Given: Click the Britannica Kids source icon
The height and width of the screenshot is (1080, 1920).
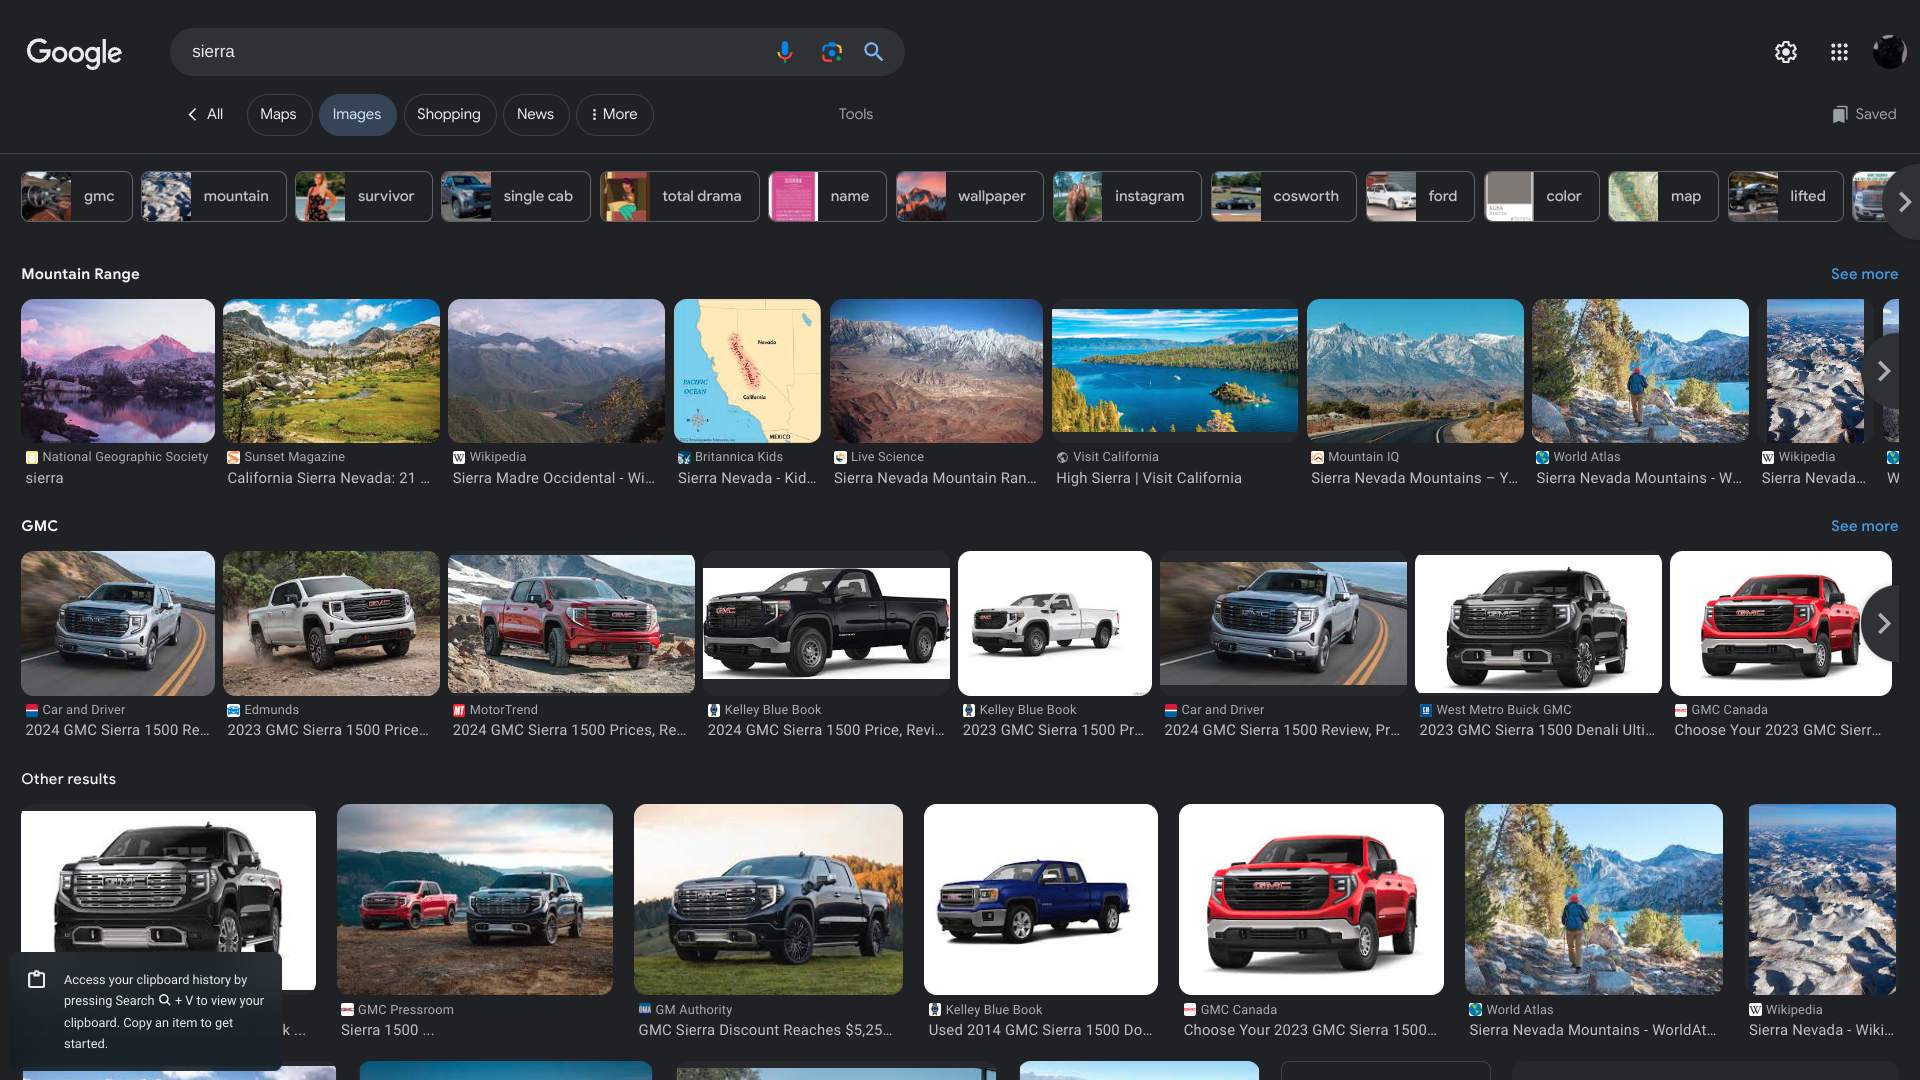Looking at the screenshot, I should point(684,457).
